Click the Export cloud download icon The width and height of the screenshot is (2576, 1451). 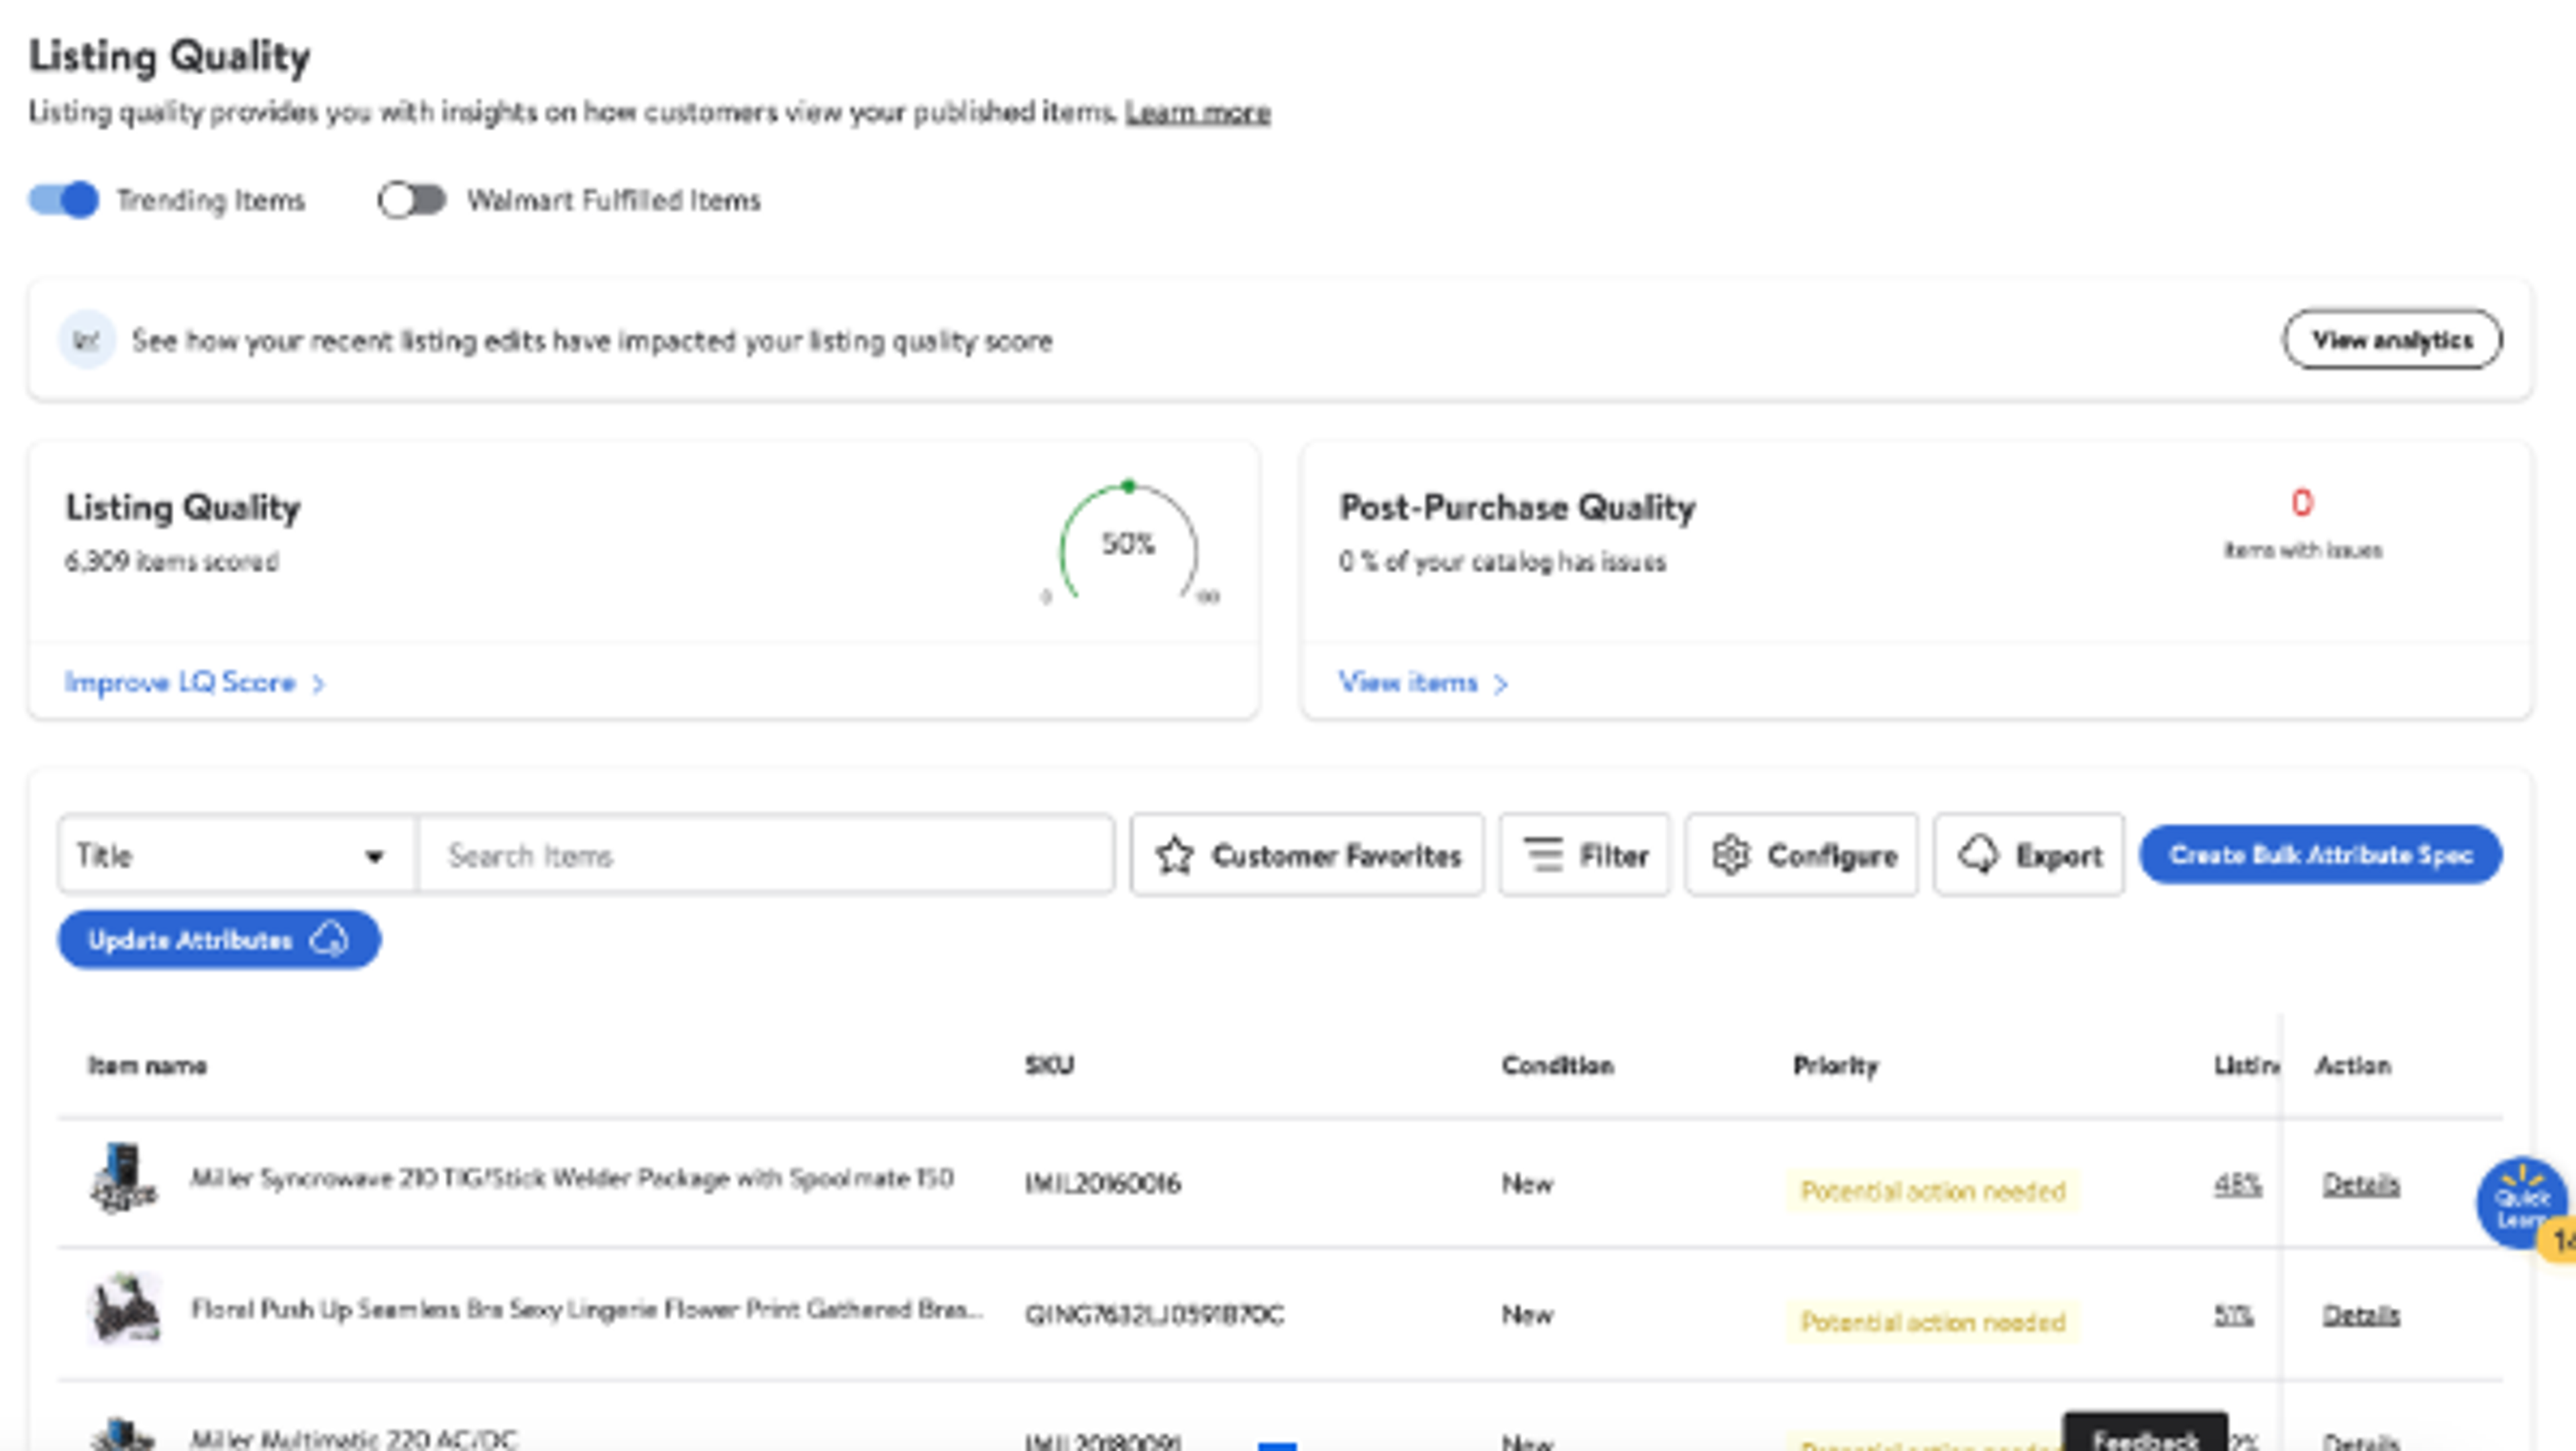[x=1978, y=856]
